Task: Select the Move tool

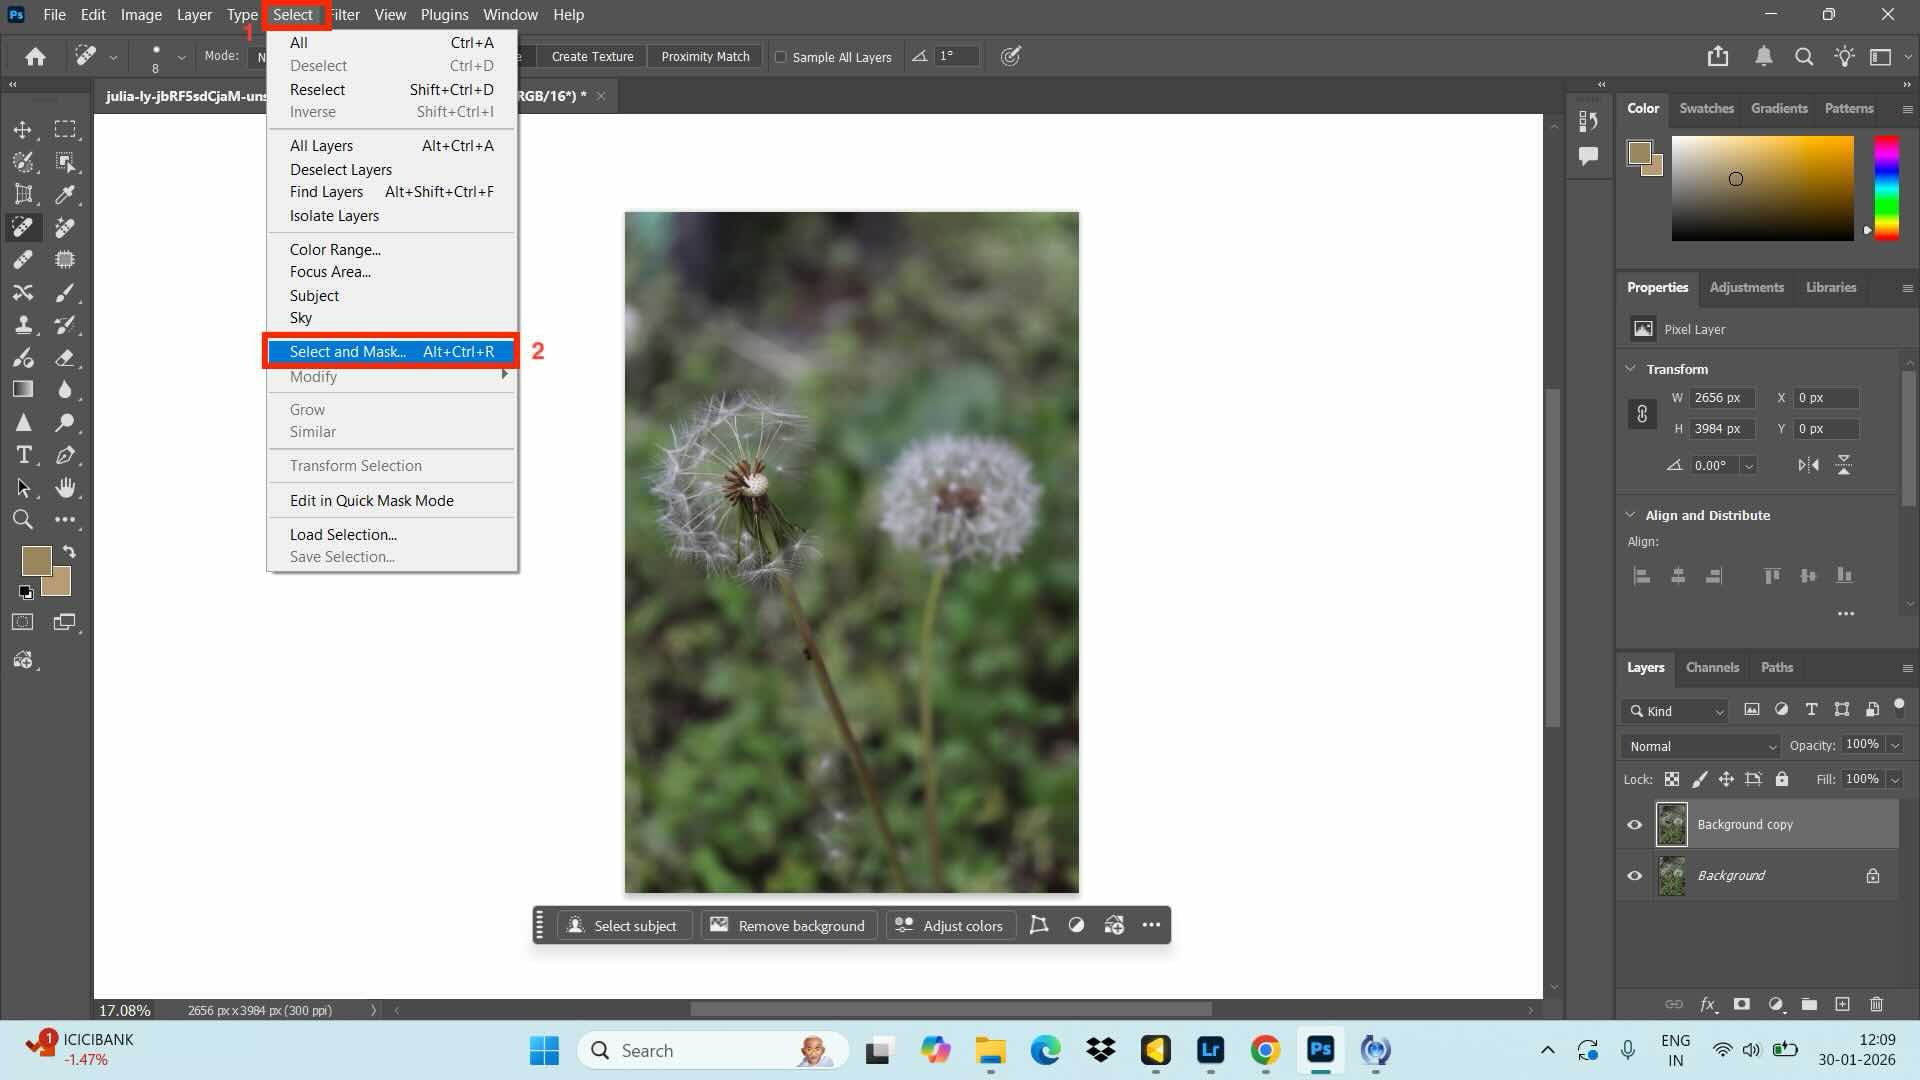Action: click(24, 129)
